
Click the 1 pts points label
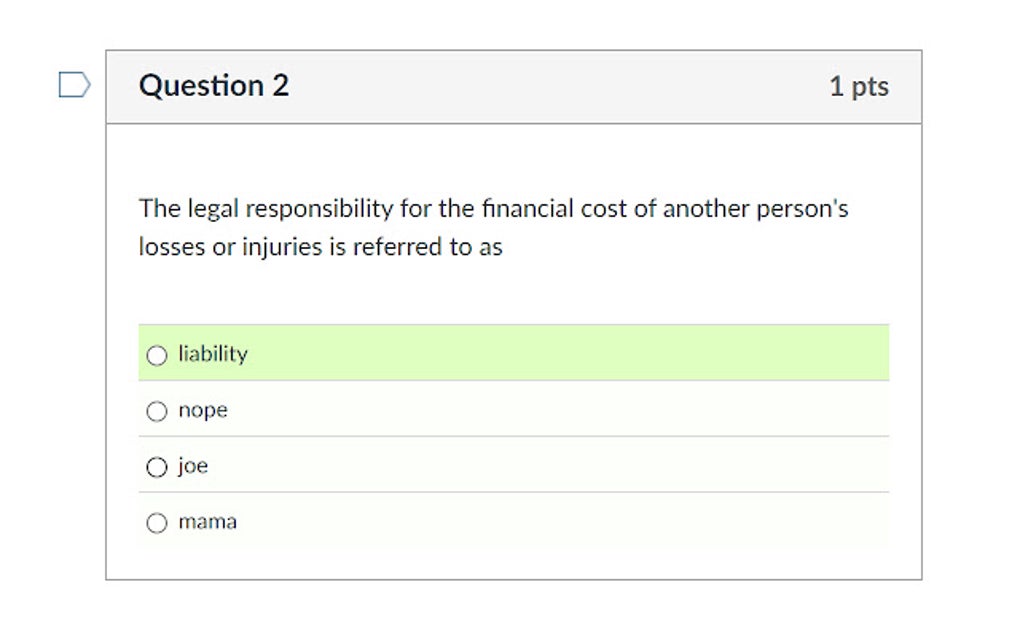tap(858, 87)
